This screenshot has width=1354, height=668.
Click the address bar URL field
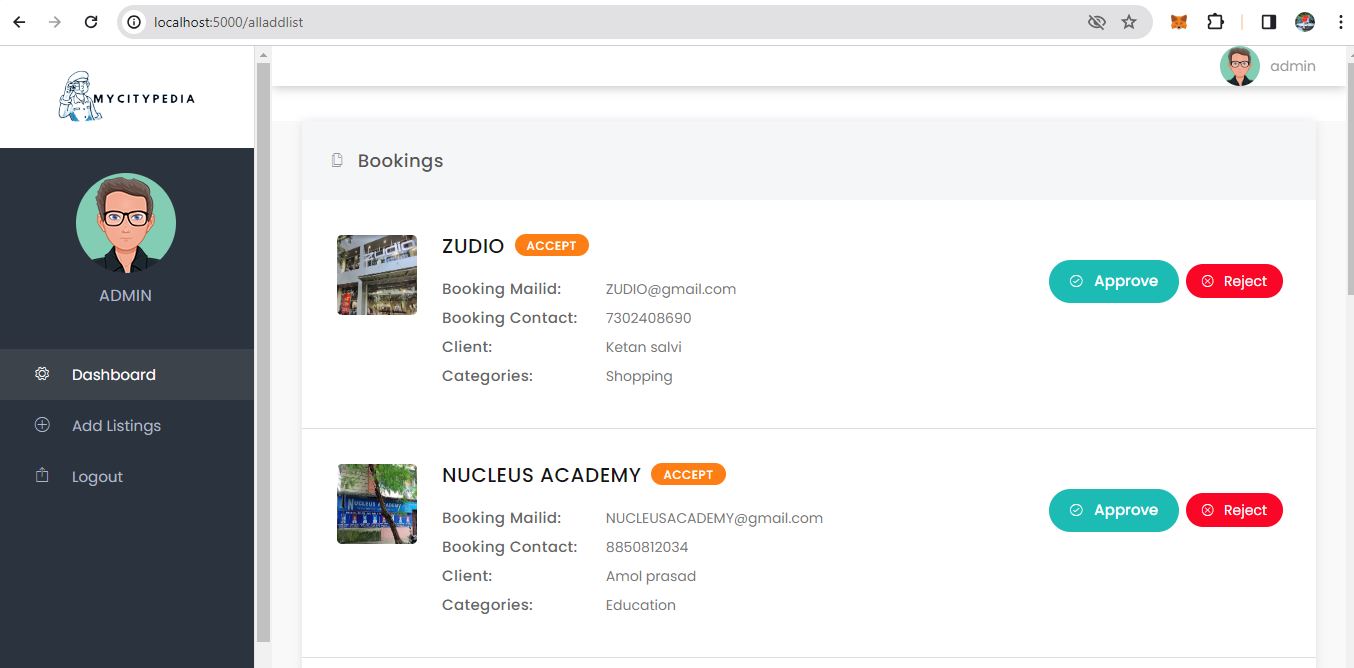[x=600, y=22]
